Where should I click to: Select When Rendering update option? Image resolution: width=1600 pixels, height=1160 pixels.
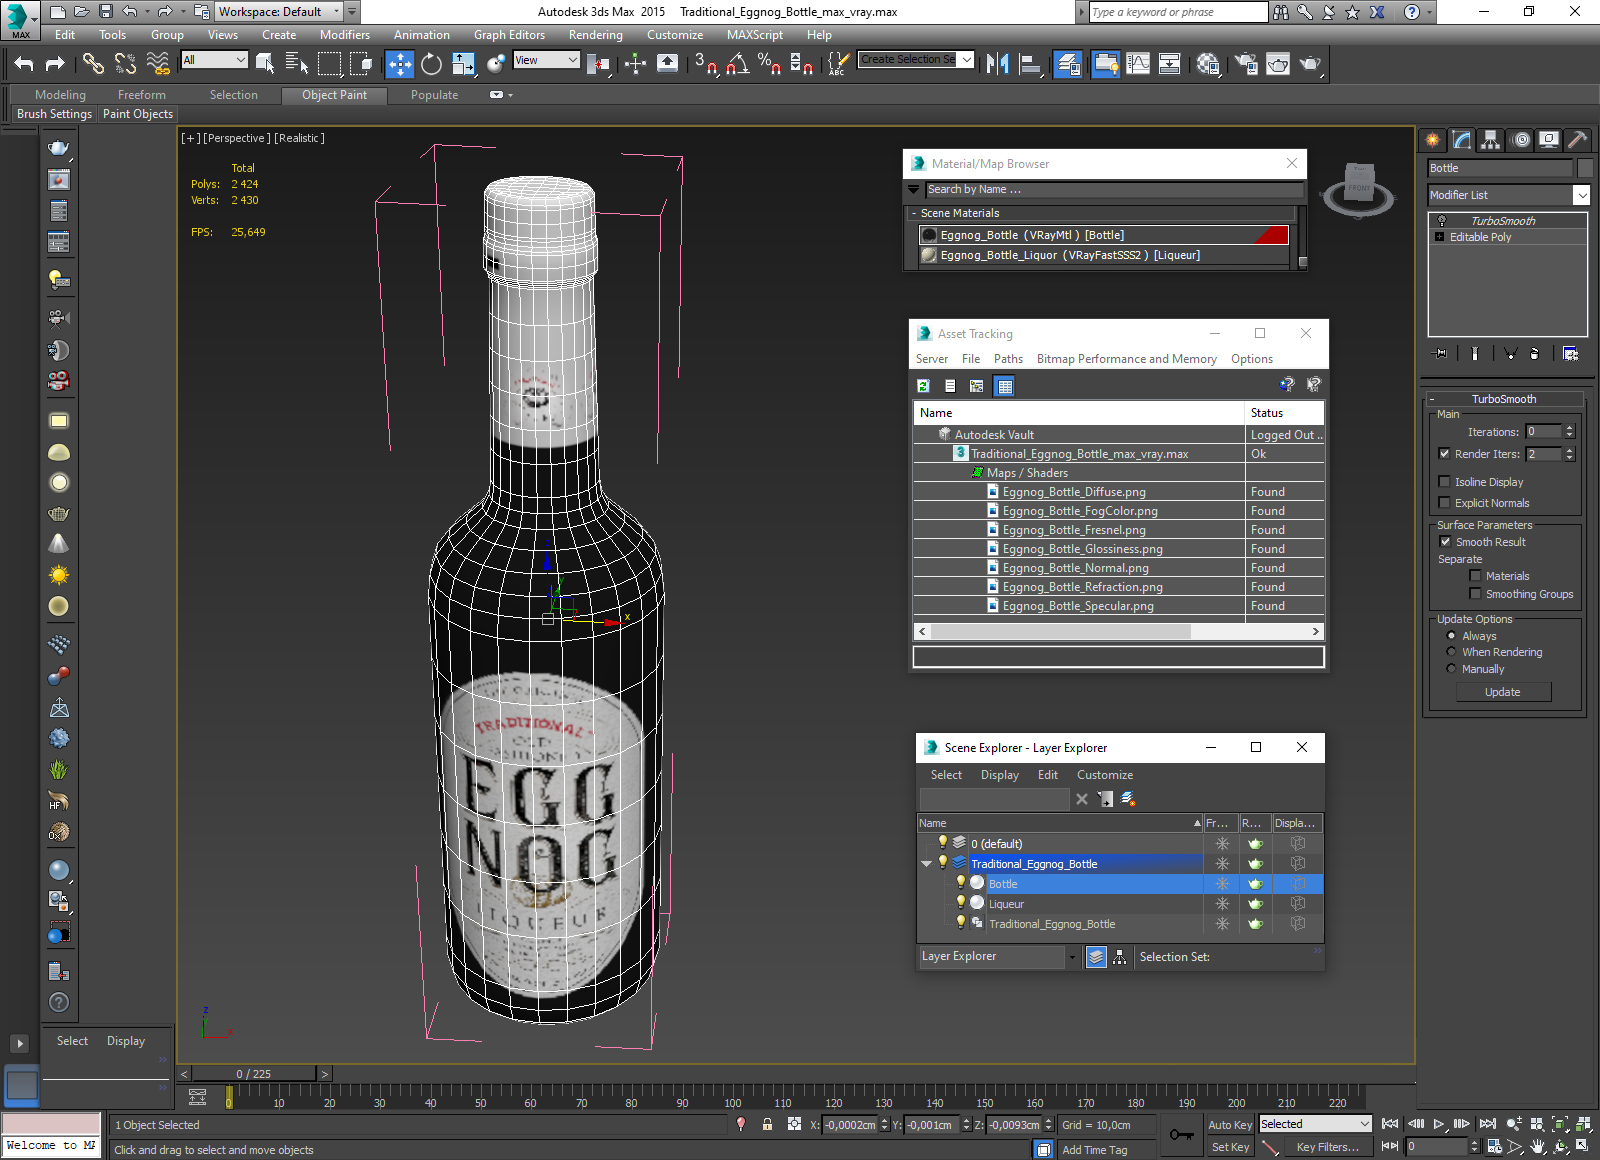(1451, 652)
